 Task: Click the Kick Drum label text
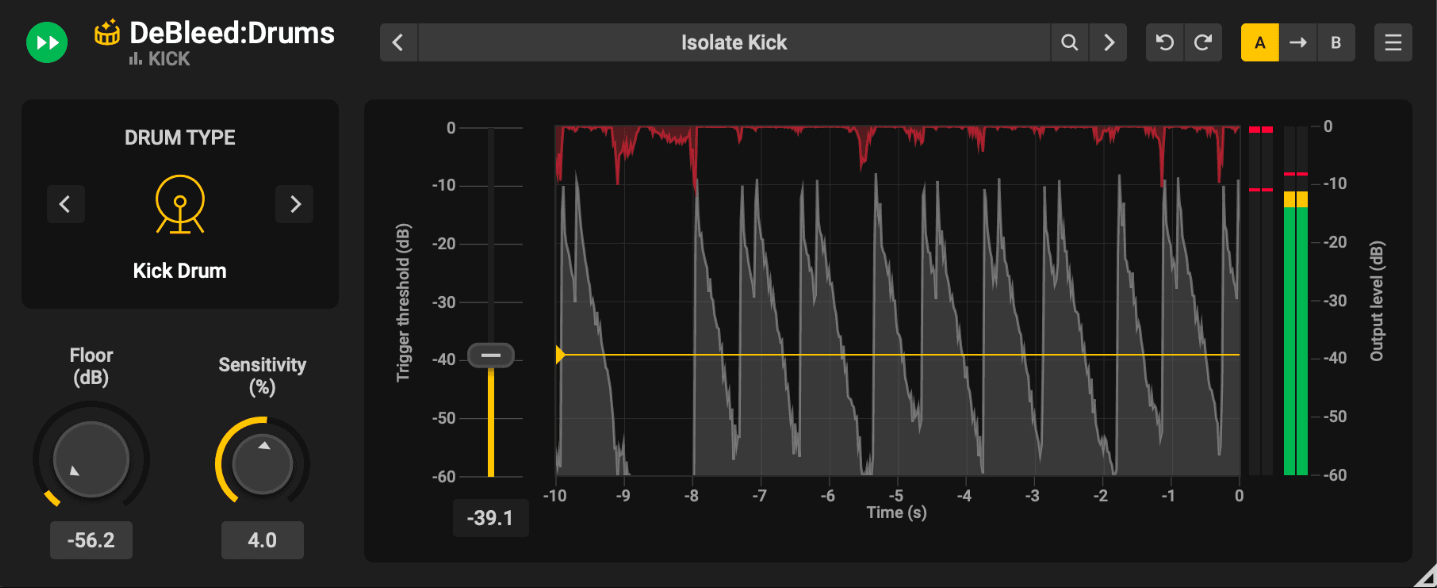[180, 271]
